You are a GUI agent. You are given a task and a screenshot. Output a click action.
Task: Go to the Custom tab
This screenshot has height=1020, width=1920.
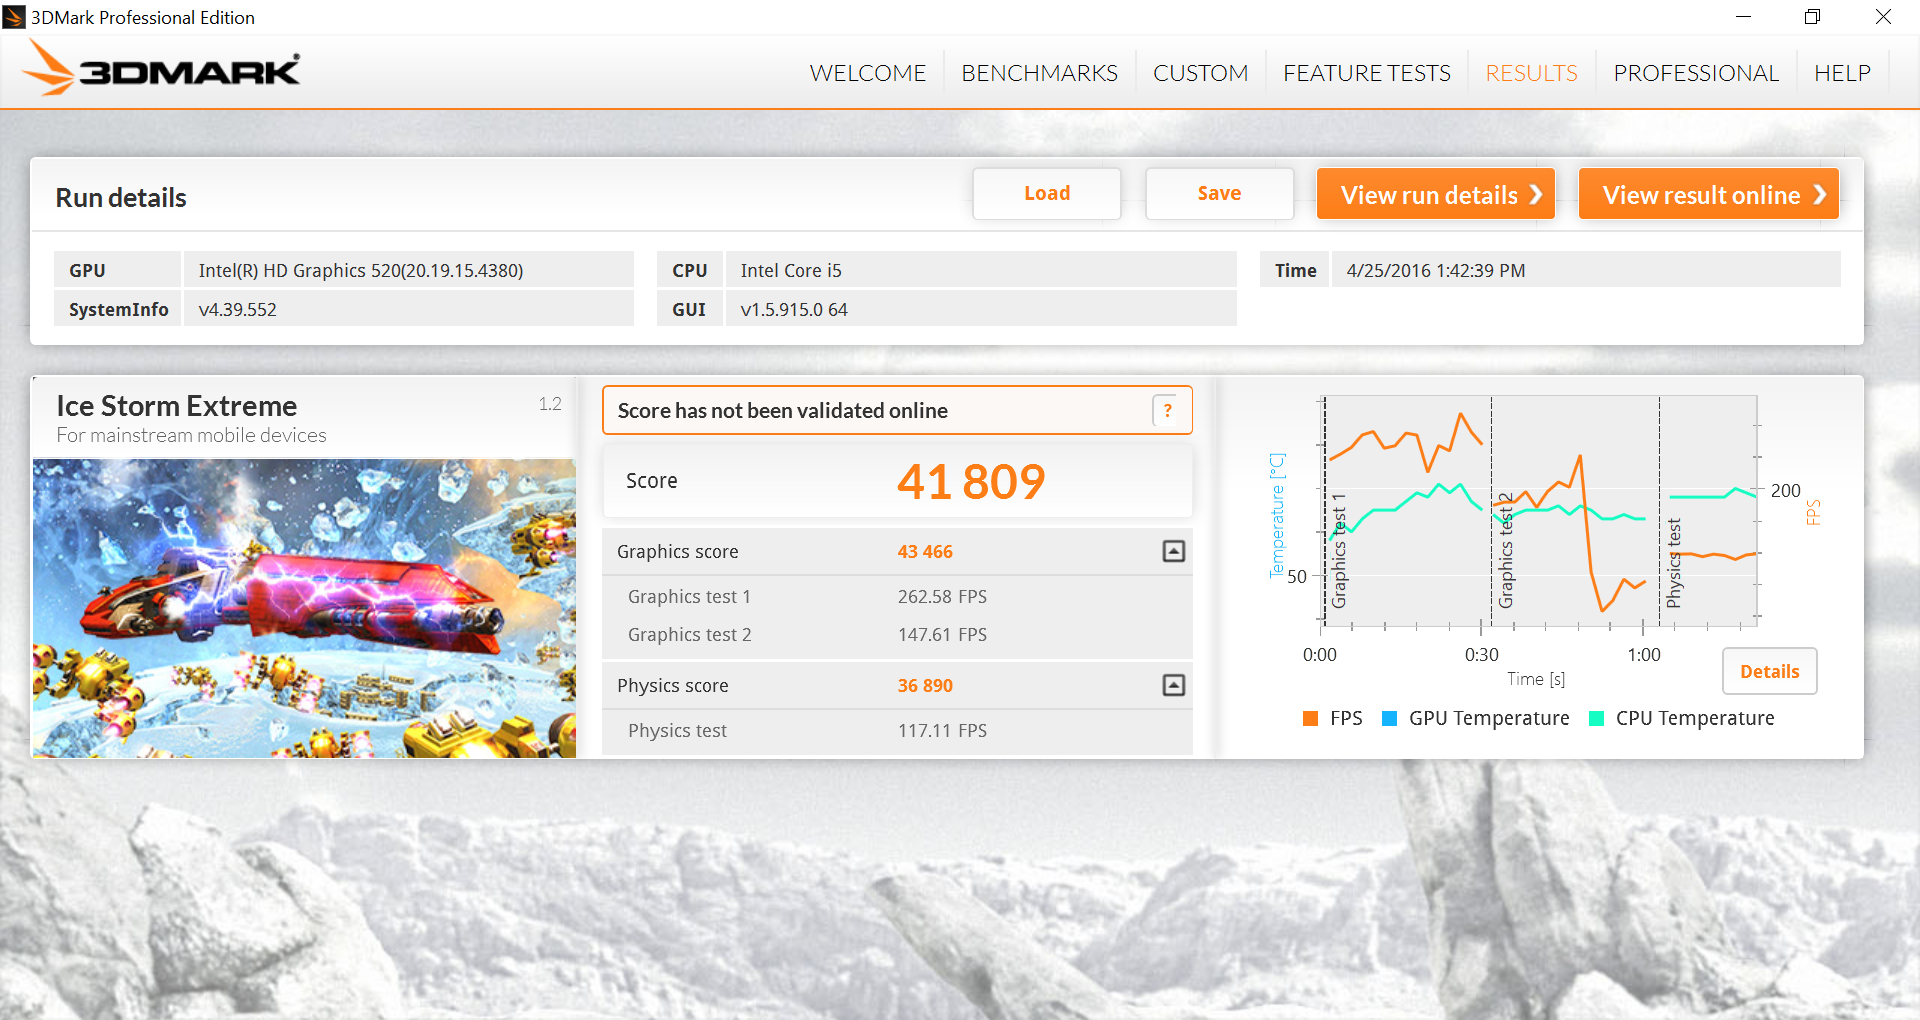point(1200,73)
